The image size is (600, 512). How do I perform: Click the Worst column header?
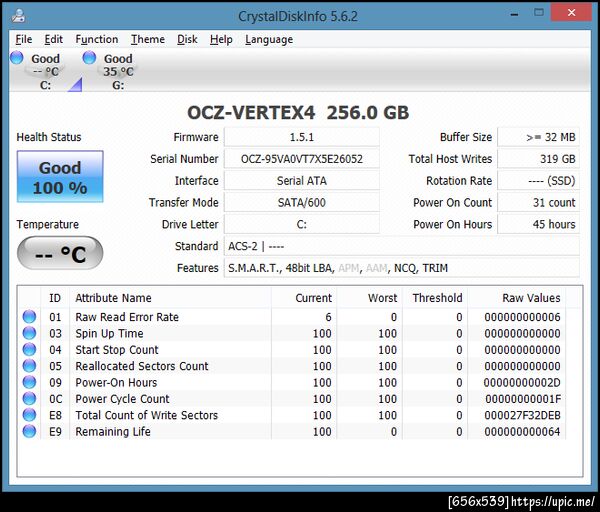[370, 298]
